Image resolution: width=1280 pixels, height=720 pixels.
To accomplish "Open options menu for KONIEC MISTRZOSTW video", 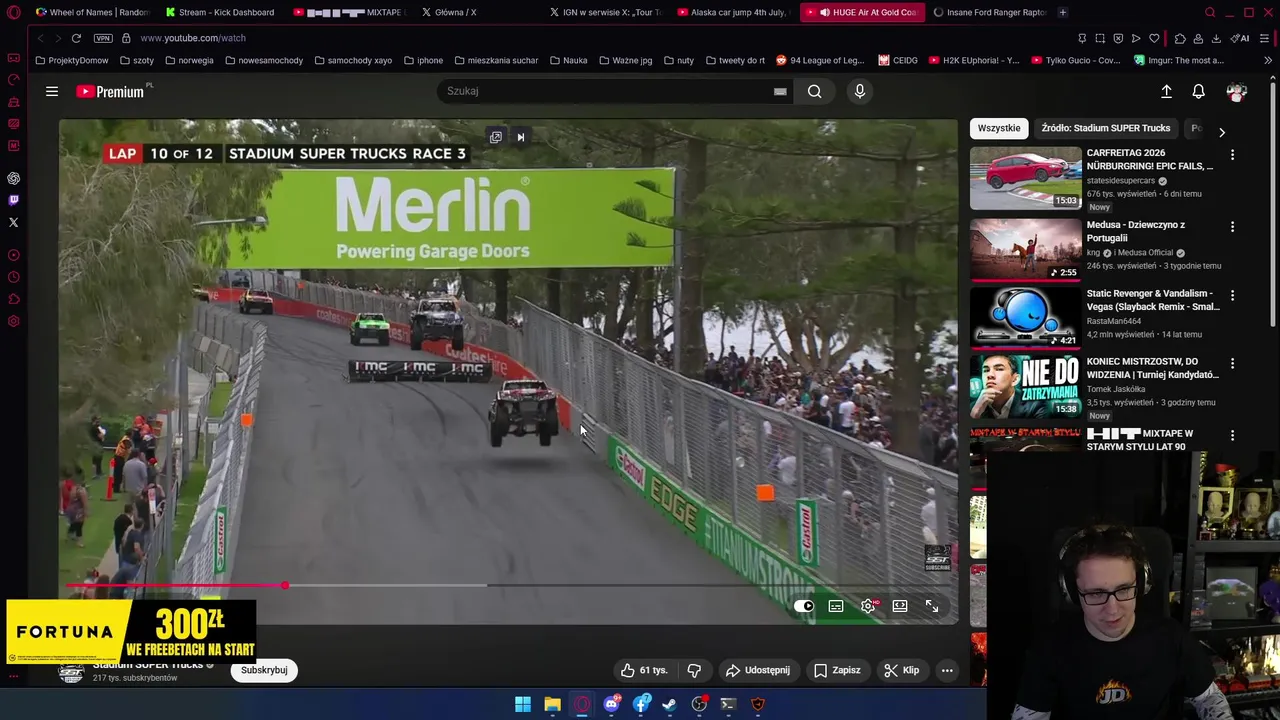I will click(1232, 364).
